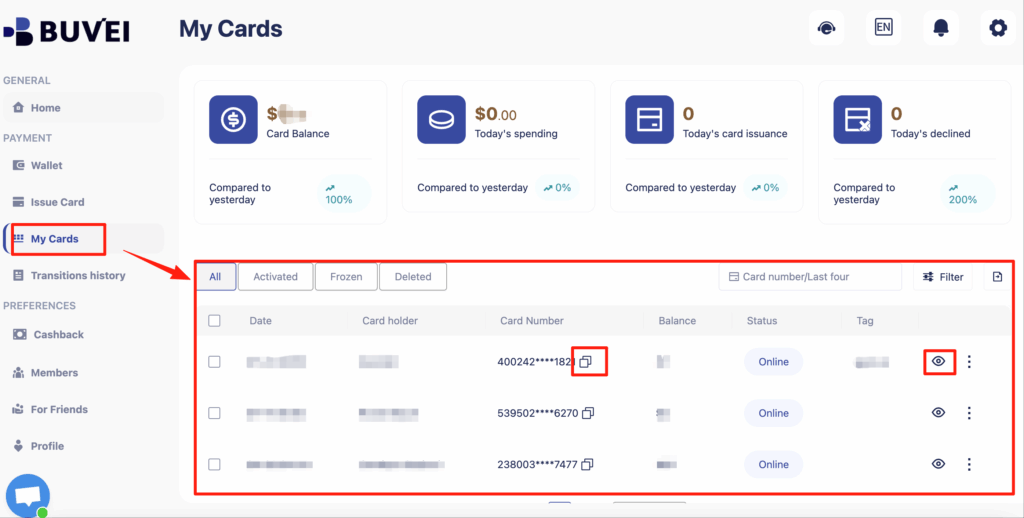
Task: Open the customer support headset icon
Action: (826, 28)
